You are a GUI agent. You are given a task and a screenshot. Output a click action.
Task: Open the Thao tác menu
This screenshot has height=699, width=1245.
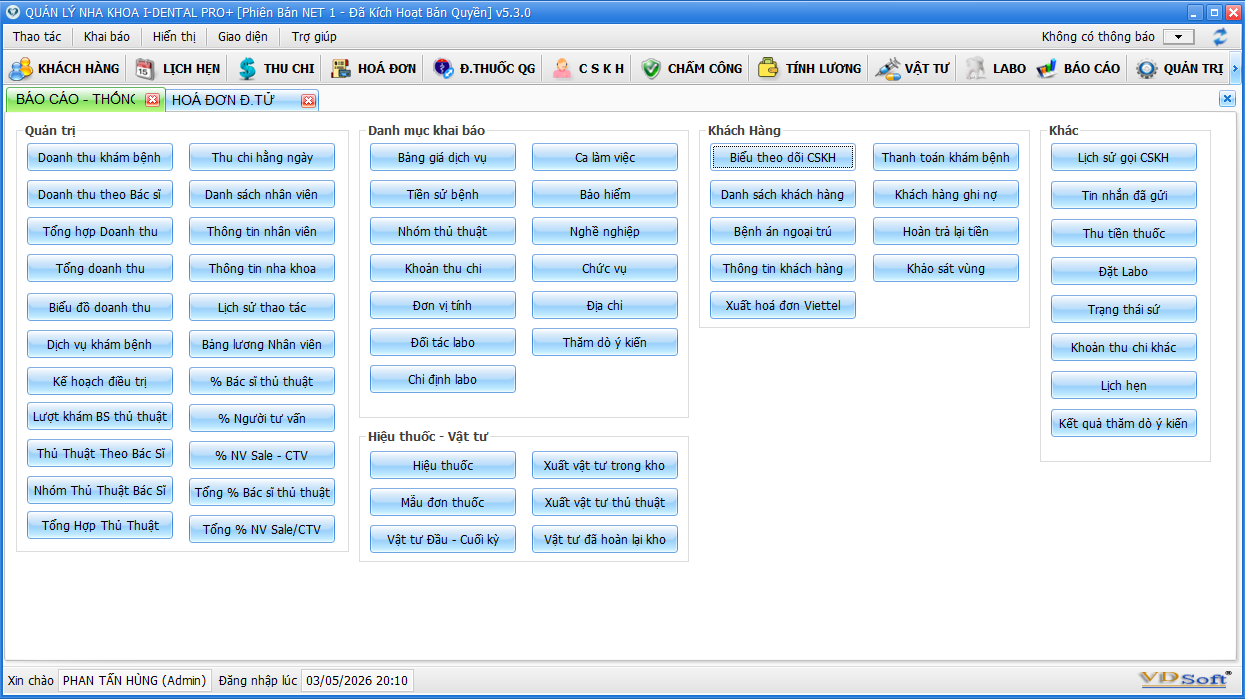click(x=37, y=37)
